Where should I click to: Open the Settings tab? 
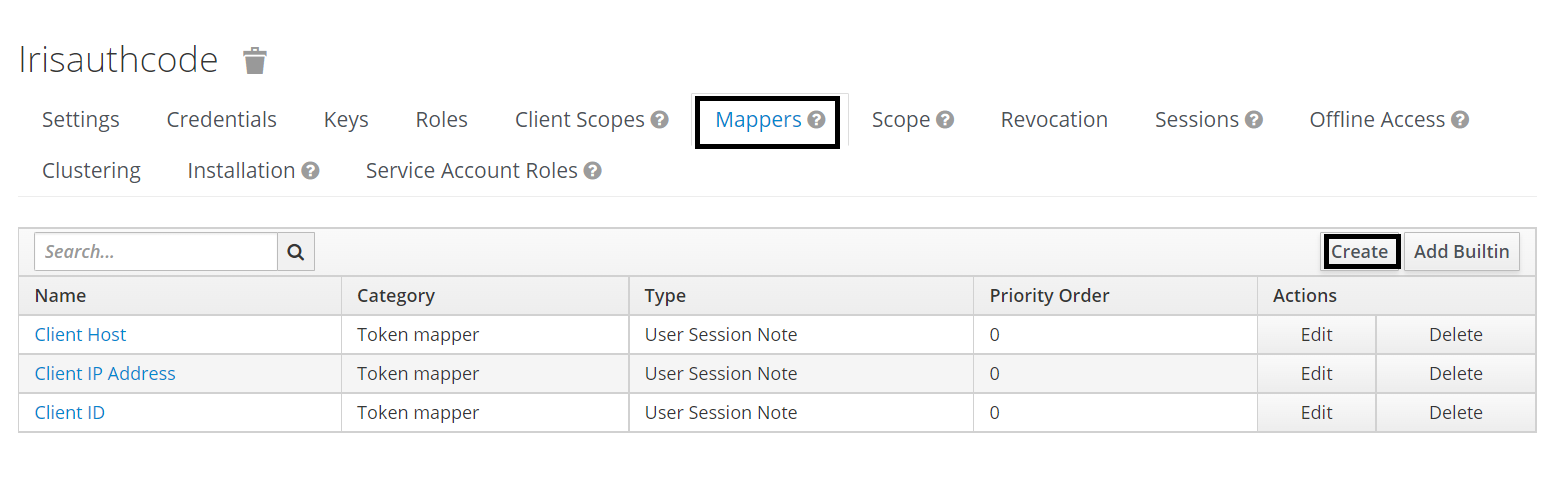pos(81,120)
